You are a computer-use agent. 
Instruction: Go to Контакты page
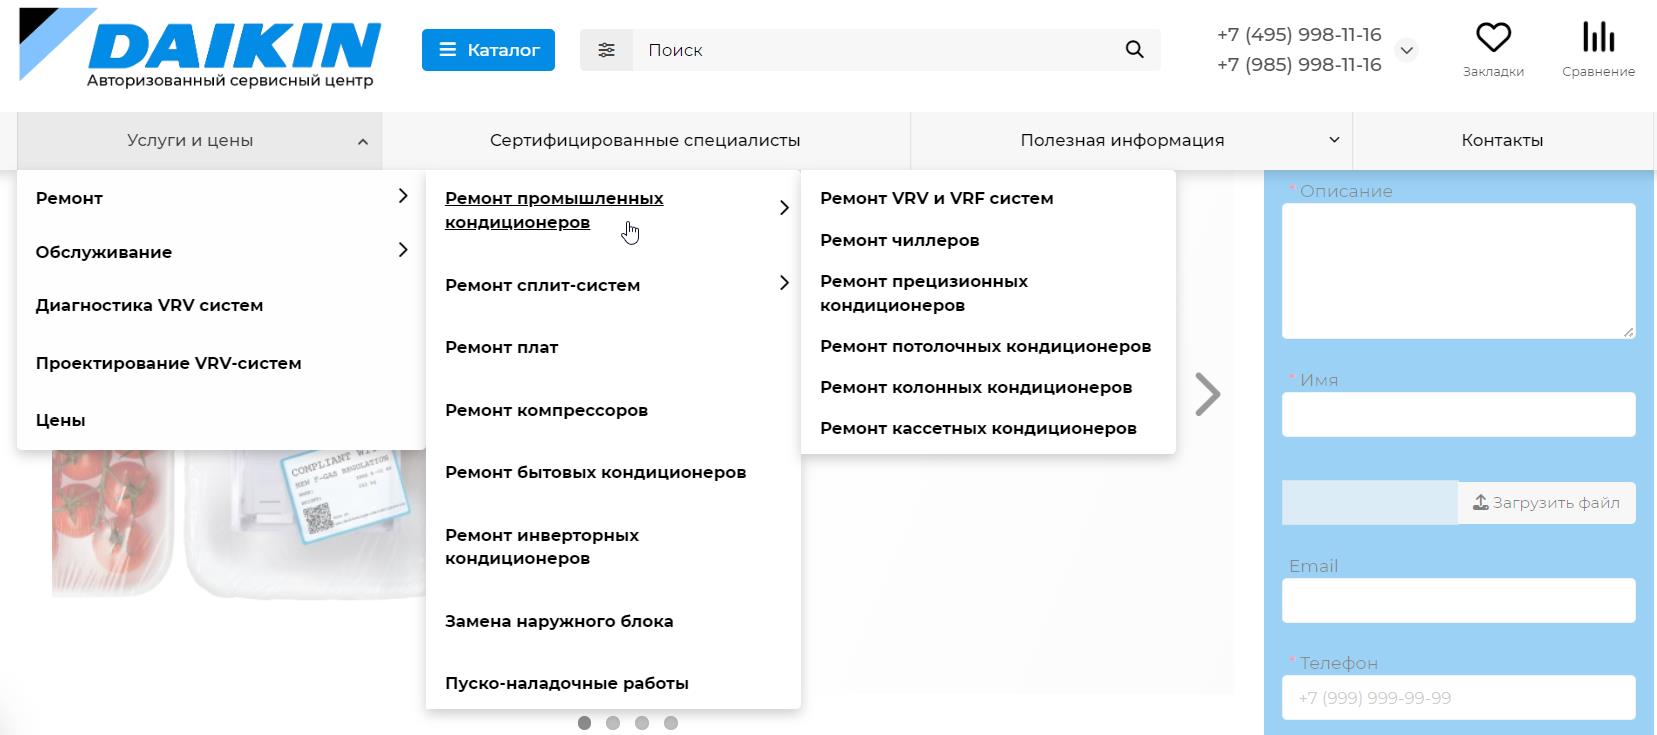click(x=1501, y=141)
